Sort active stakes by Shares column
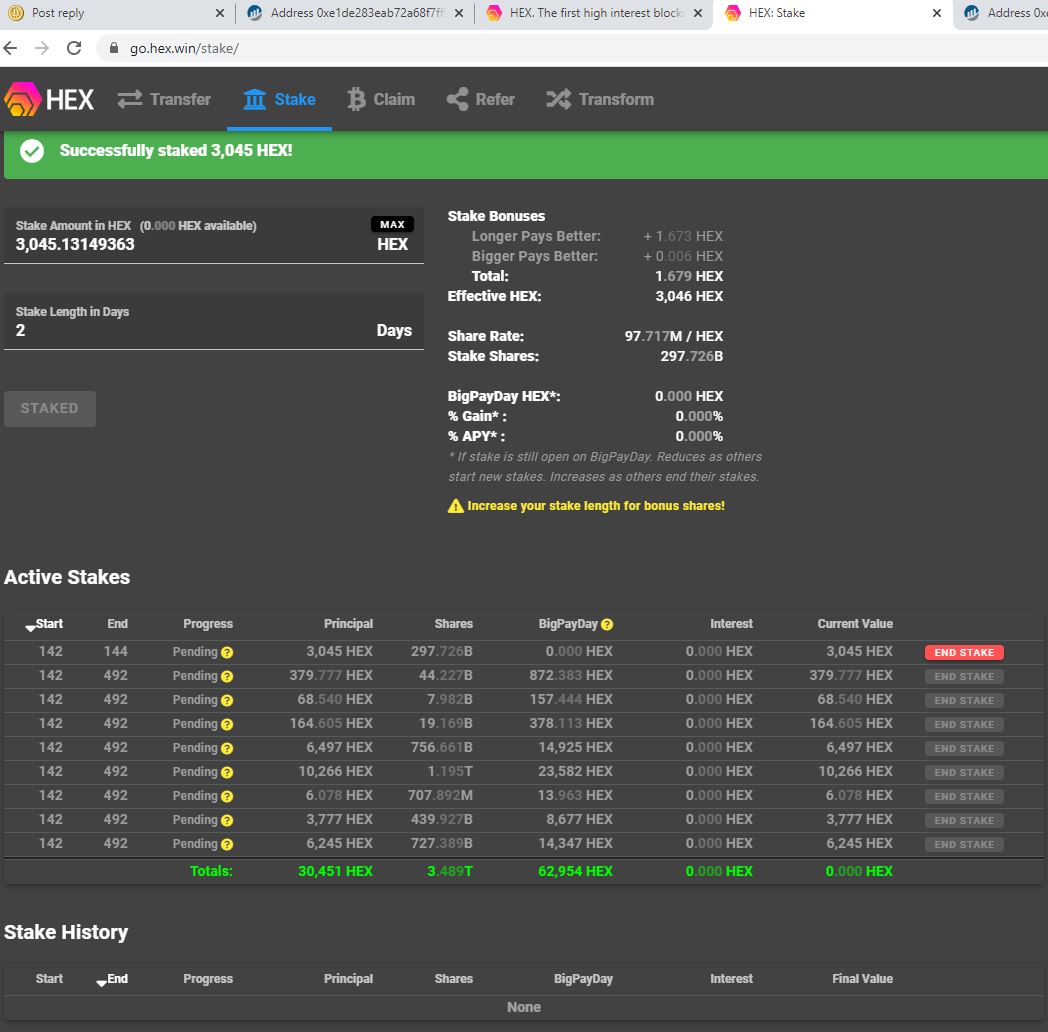1048x1032 pixels. click(x=453, y=624)
